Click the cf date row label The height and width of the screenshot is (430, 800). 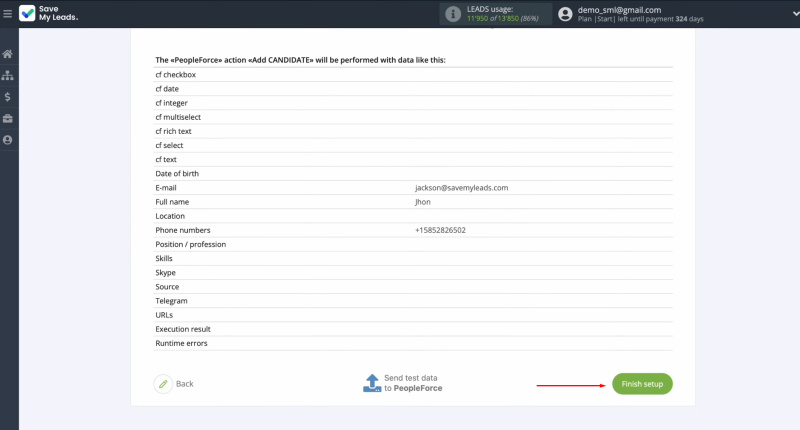point(167,89)
